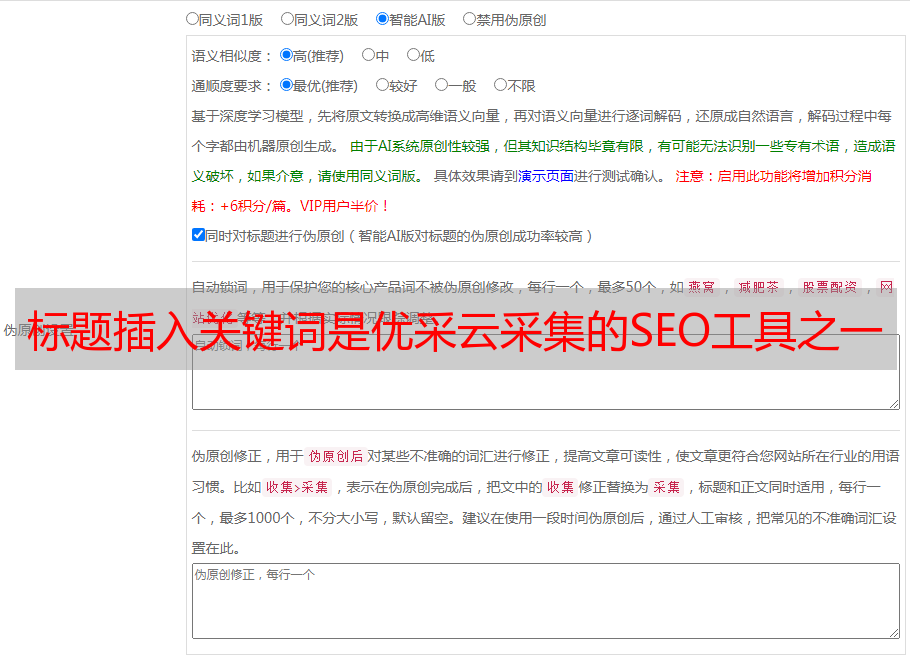Click the red VIP用户半价 notice text
This screenshot has width=911, height=658.
345,206
